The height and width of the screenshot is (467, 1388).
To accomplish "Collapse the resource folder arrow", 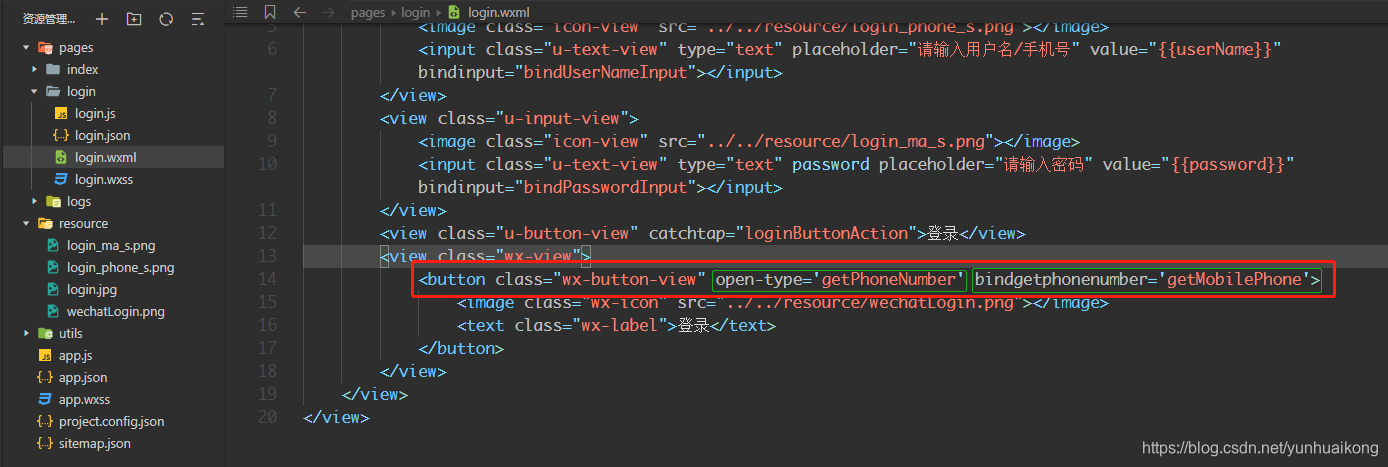I will click(26, 223).
